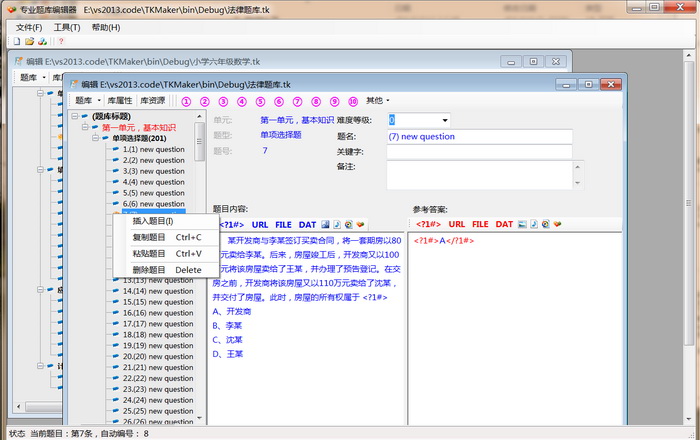This screenshot has height=440, width=700.
Task: Click the 库属性 button
Action: 120,101
